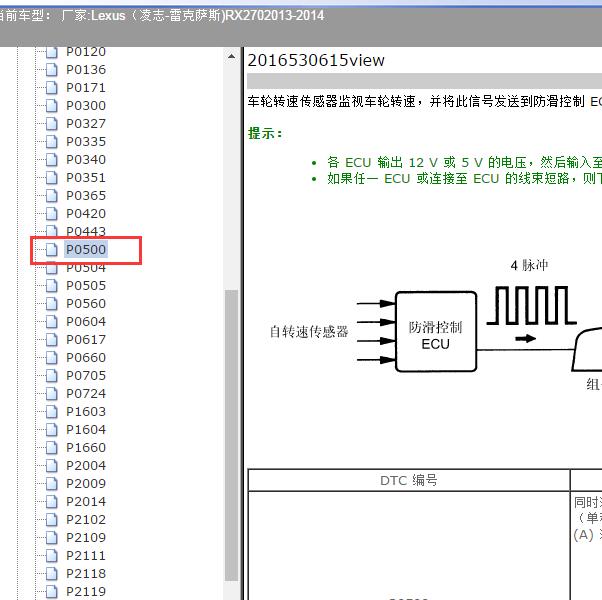
Task: Click the page icon next to P0705
Action: 51,376
